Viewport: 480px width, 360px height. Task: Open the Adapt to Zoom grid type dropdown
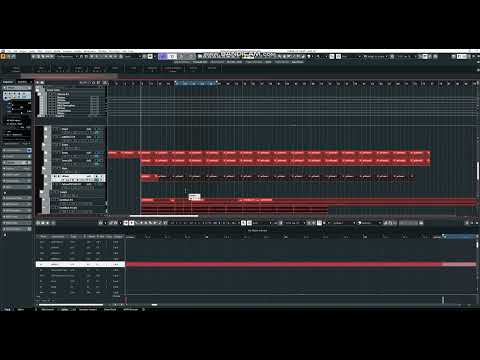376,56
